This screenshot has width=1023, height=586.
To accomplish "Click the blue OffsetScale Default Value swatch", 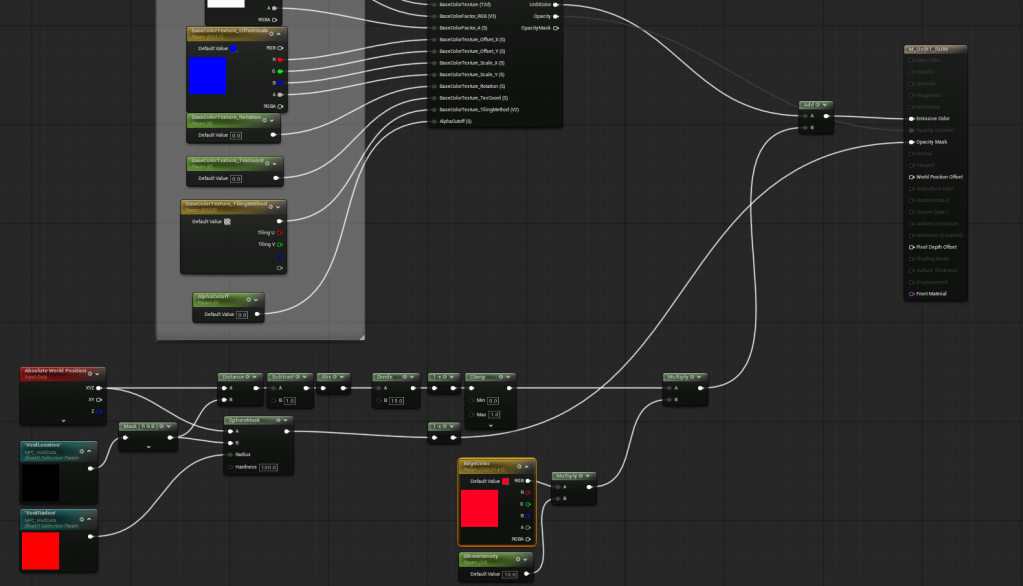I will (233, 48).
